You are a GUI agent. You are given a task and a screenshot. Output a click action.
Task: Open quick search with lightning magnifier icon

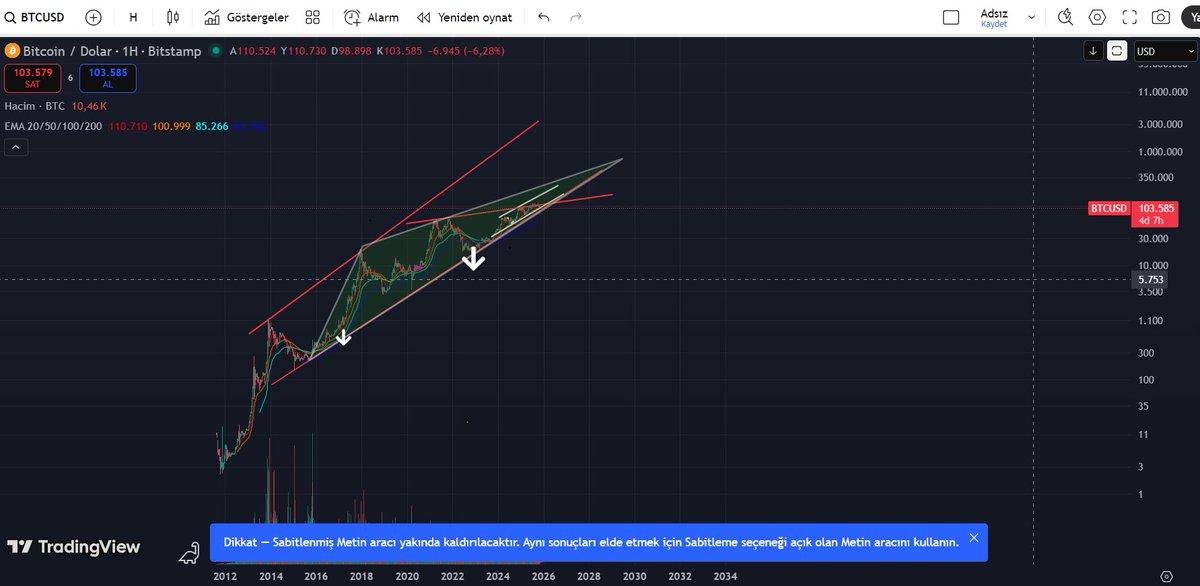pyautogui.click(x=1065, y=17)
